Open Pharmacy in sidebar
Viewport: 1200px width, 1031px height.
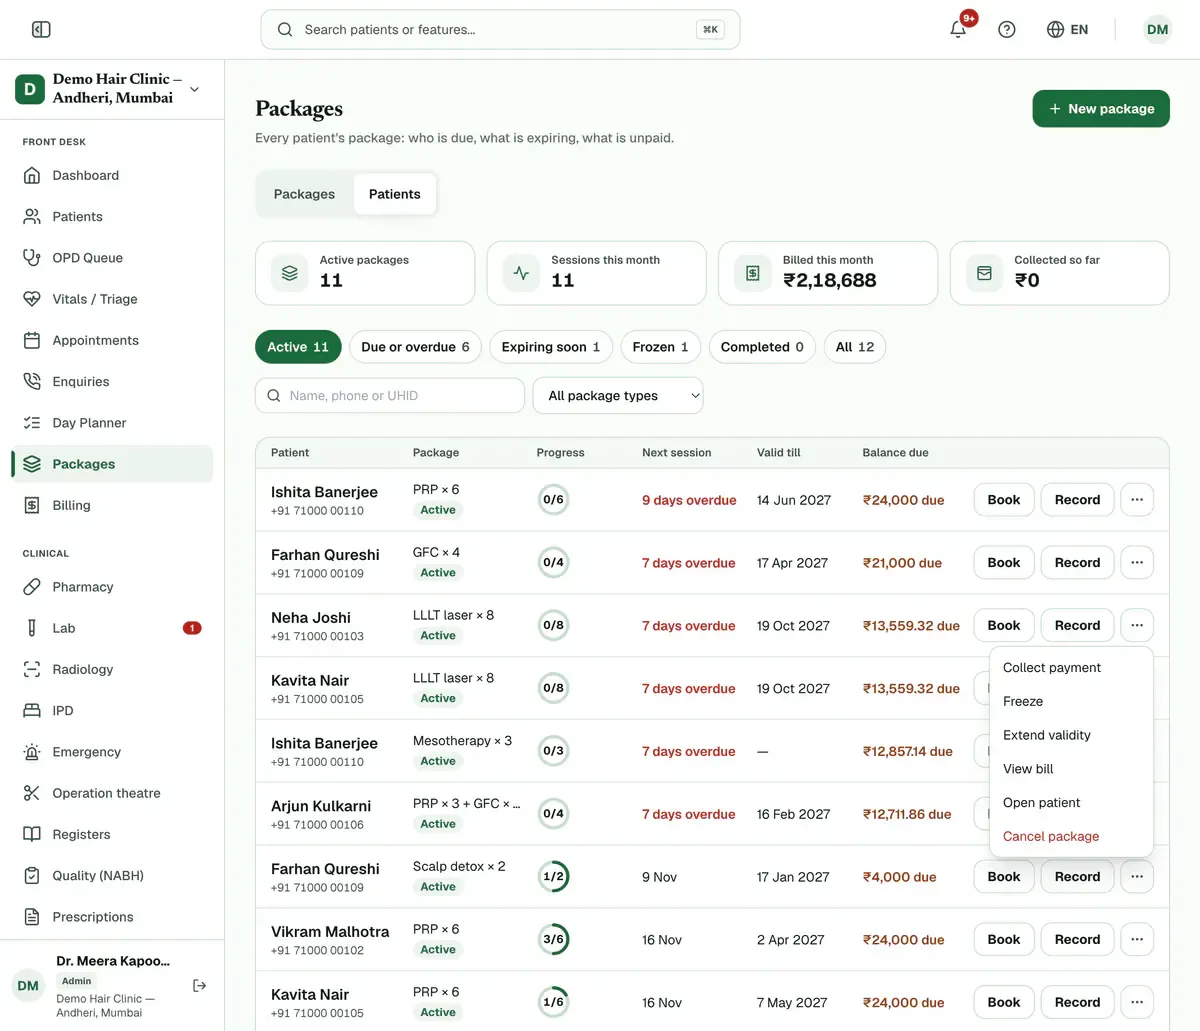[112, 587]
